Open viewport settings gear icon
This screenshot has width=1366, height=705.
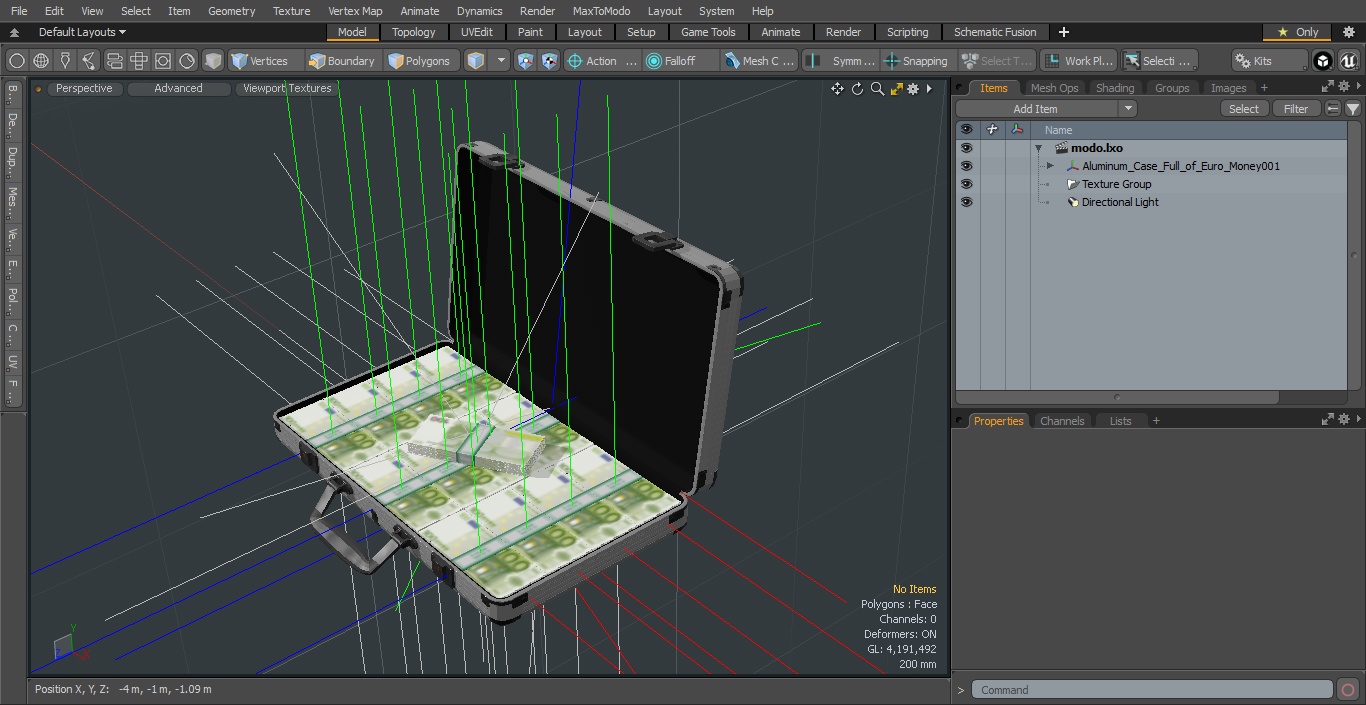(913, 89)
